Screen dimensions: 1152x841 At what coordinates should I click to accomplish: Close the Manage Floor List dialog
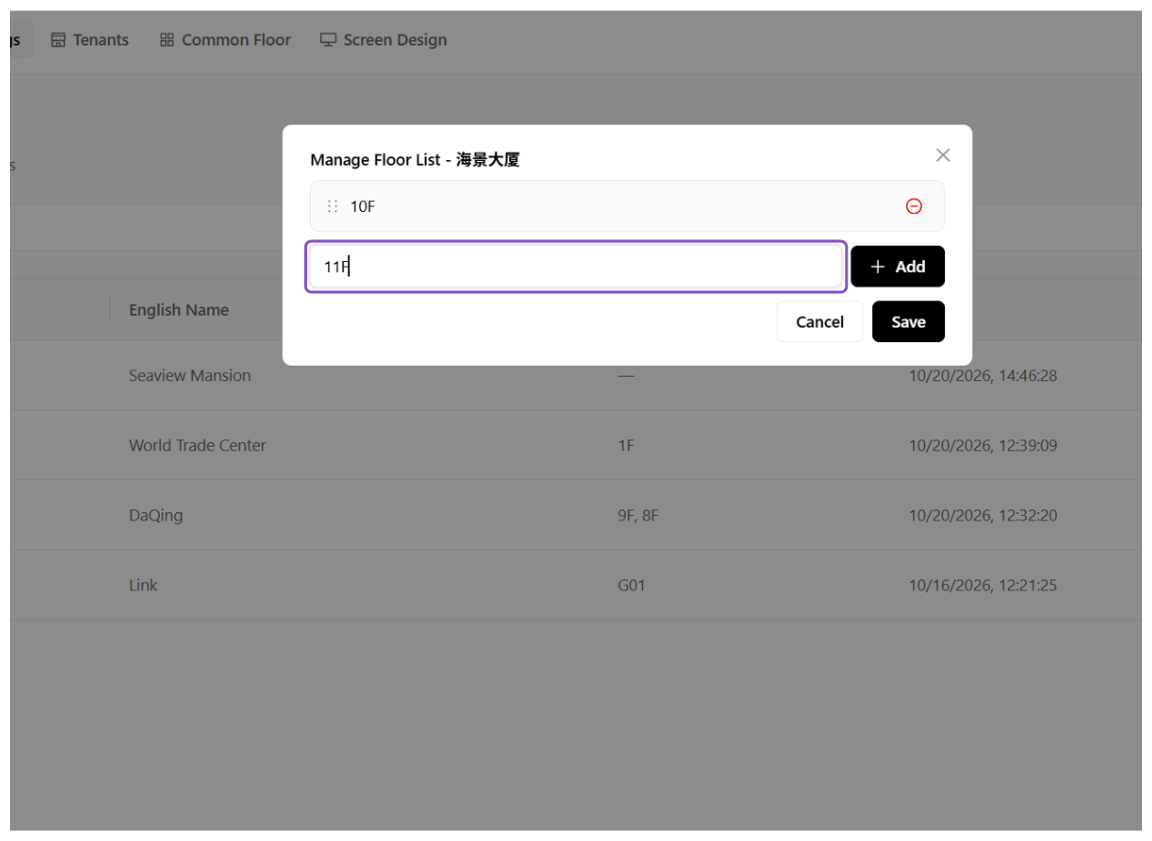tap(943, 155)
